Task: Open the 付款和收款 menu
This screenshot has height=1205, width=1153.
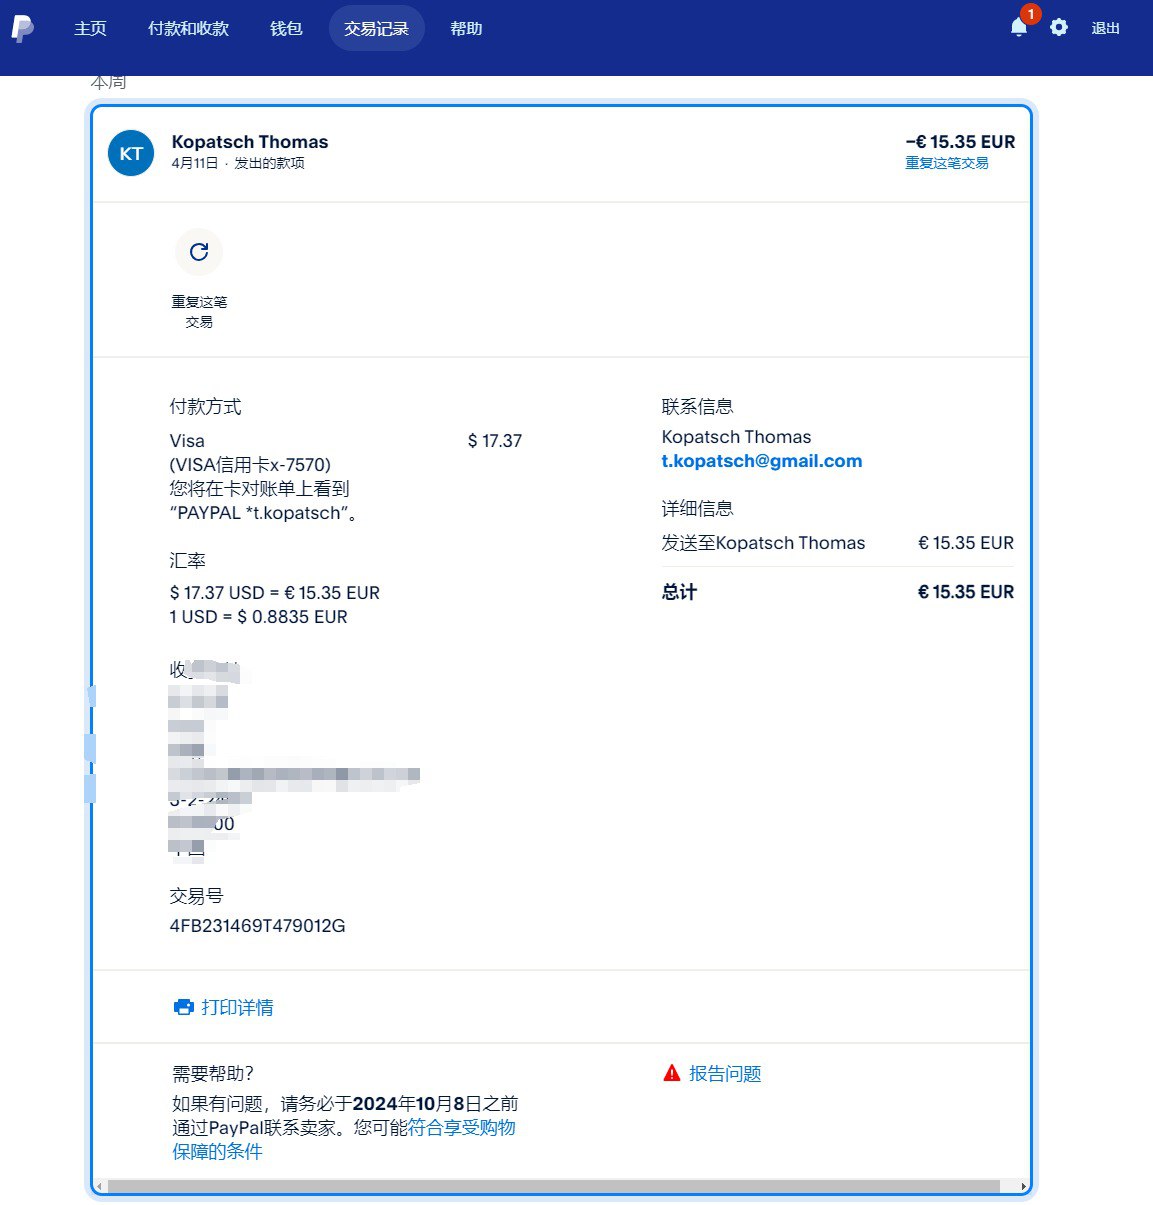Action: coord(188,28)
